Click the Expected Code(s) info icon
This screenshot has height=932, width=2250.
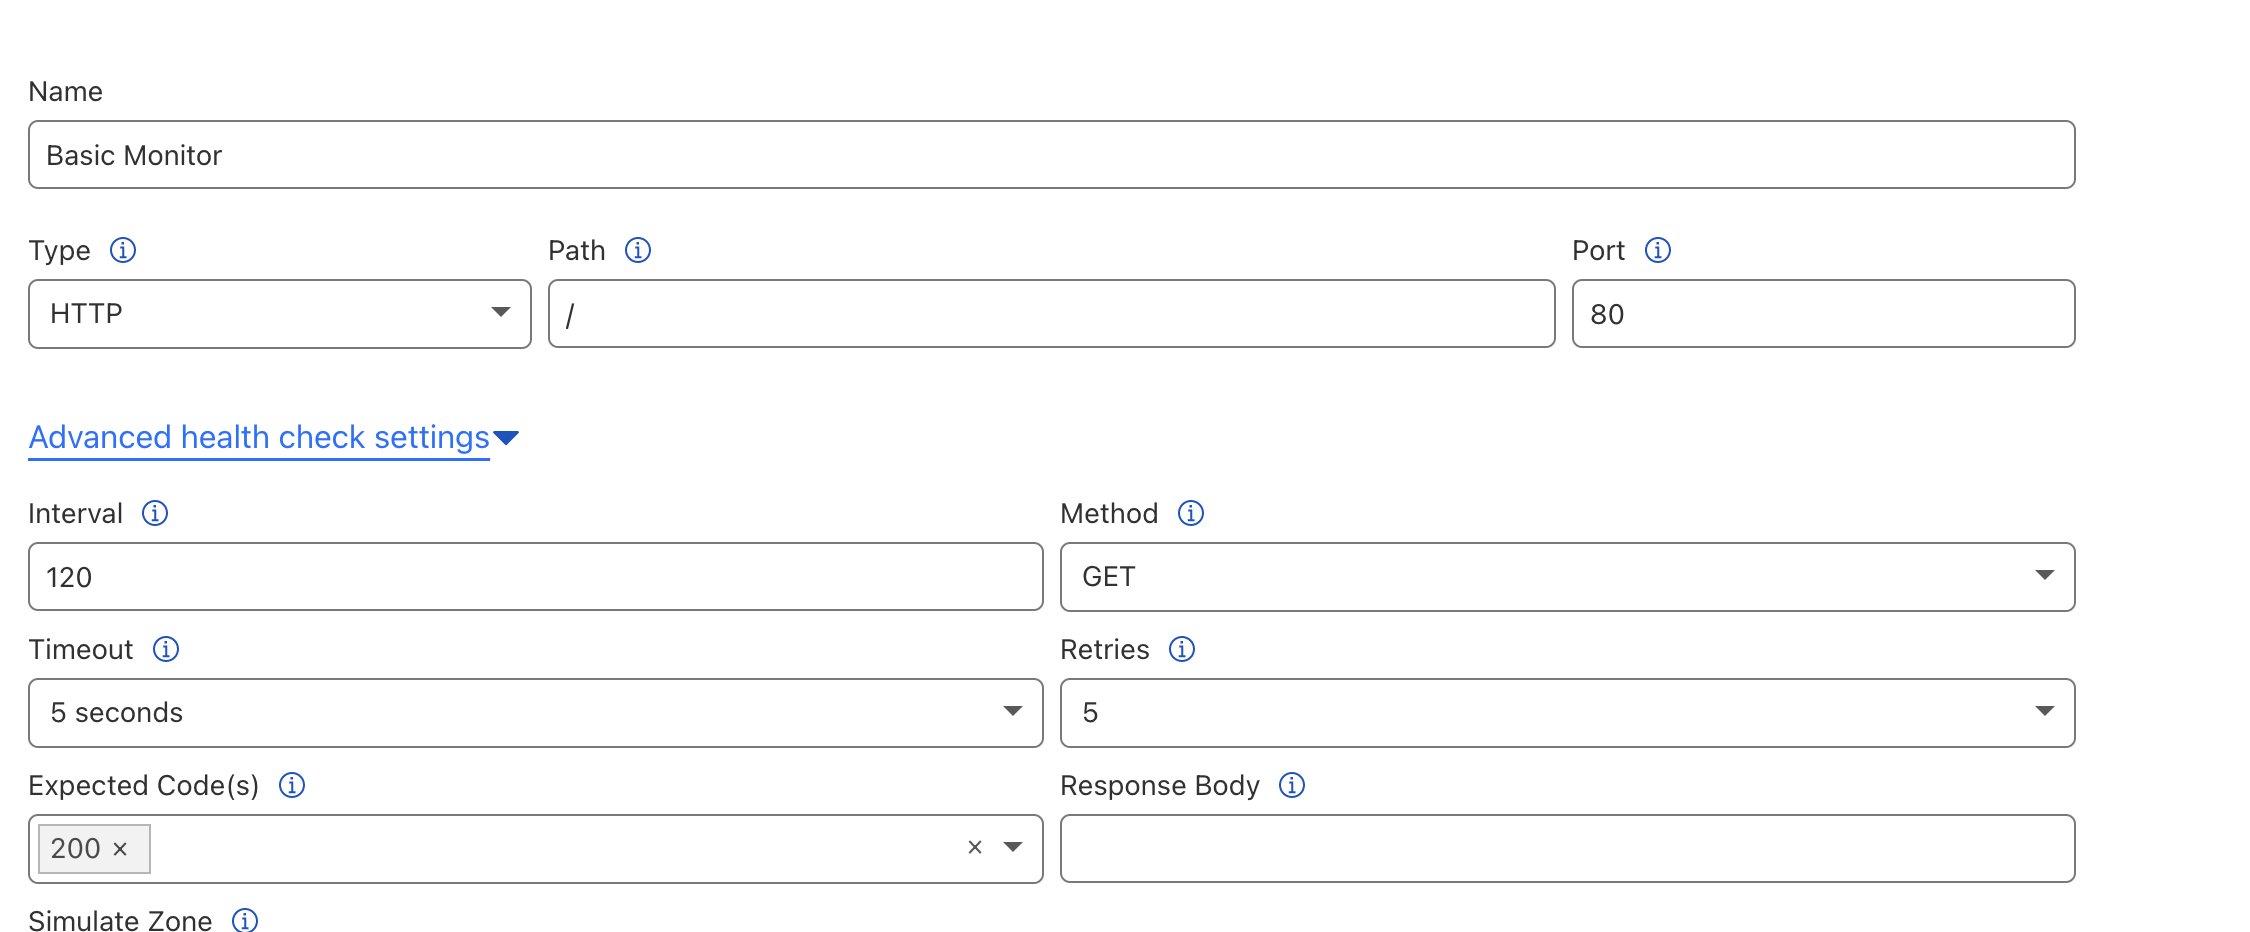click(x=292, y=785)
